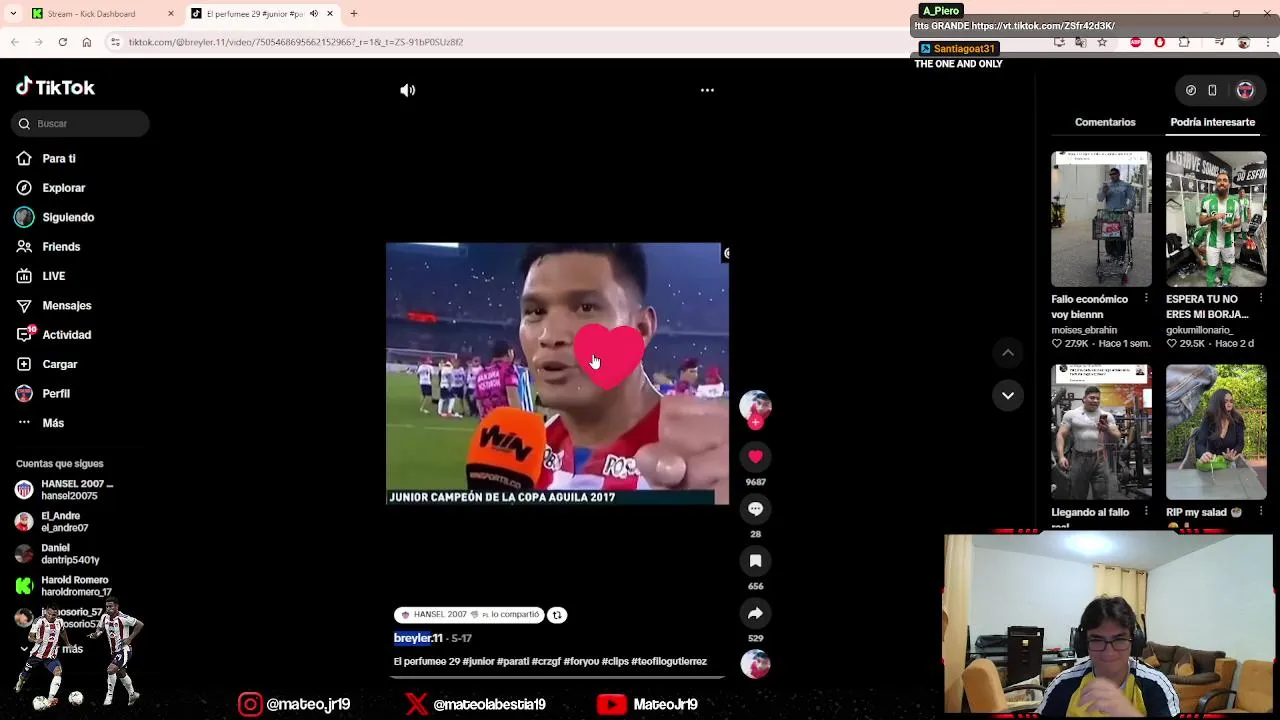Go to next video with down chevron
1280x720 pixels.
point(1008,396)
